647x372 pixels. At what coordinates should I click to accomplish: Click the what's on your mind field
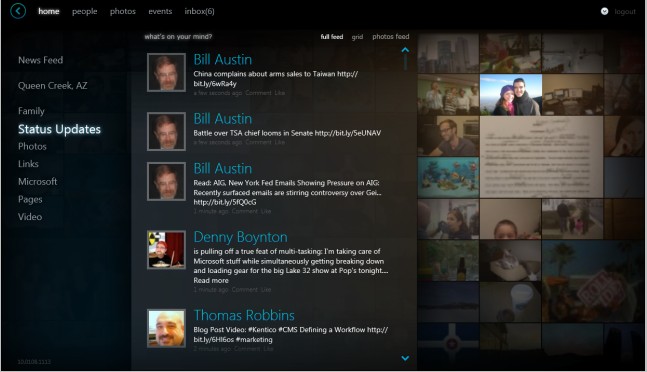click(x=178, y=36)
